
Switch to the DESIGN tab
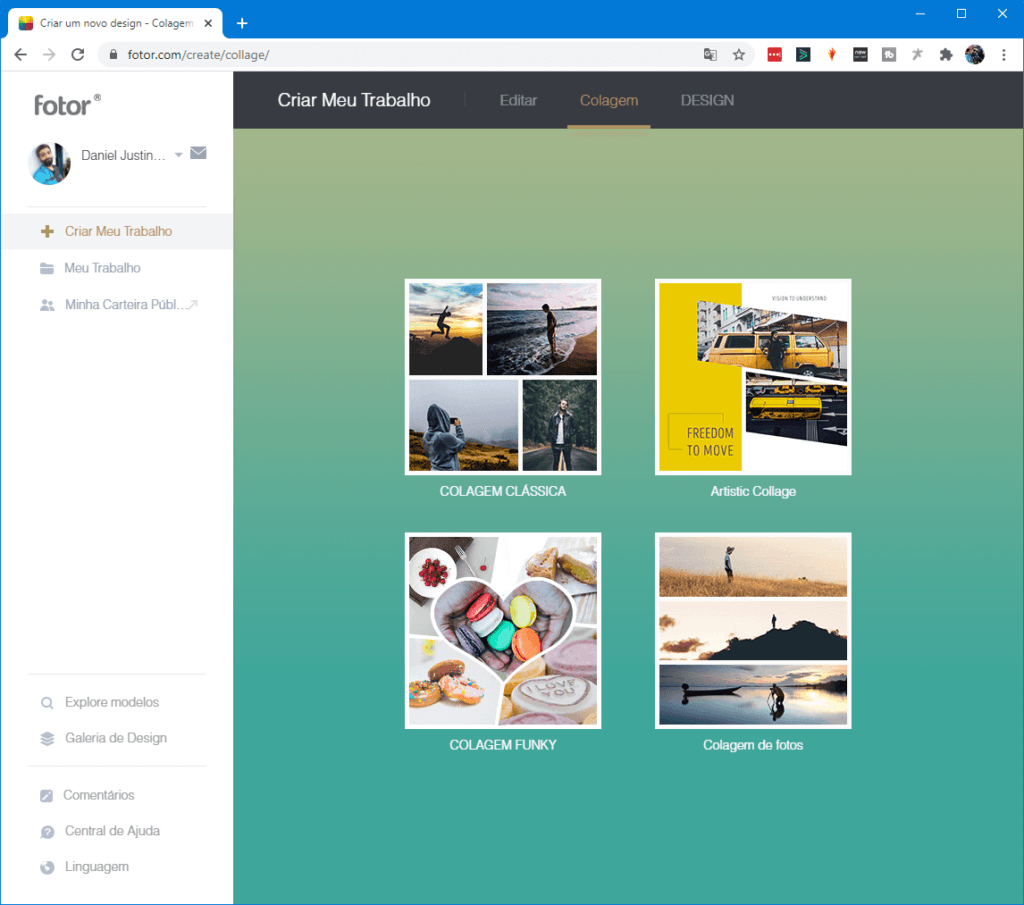tap(707, 100)
